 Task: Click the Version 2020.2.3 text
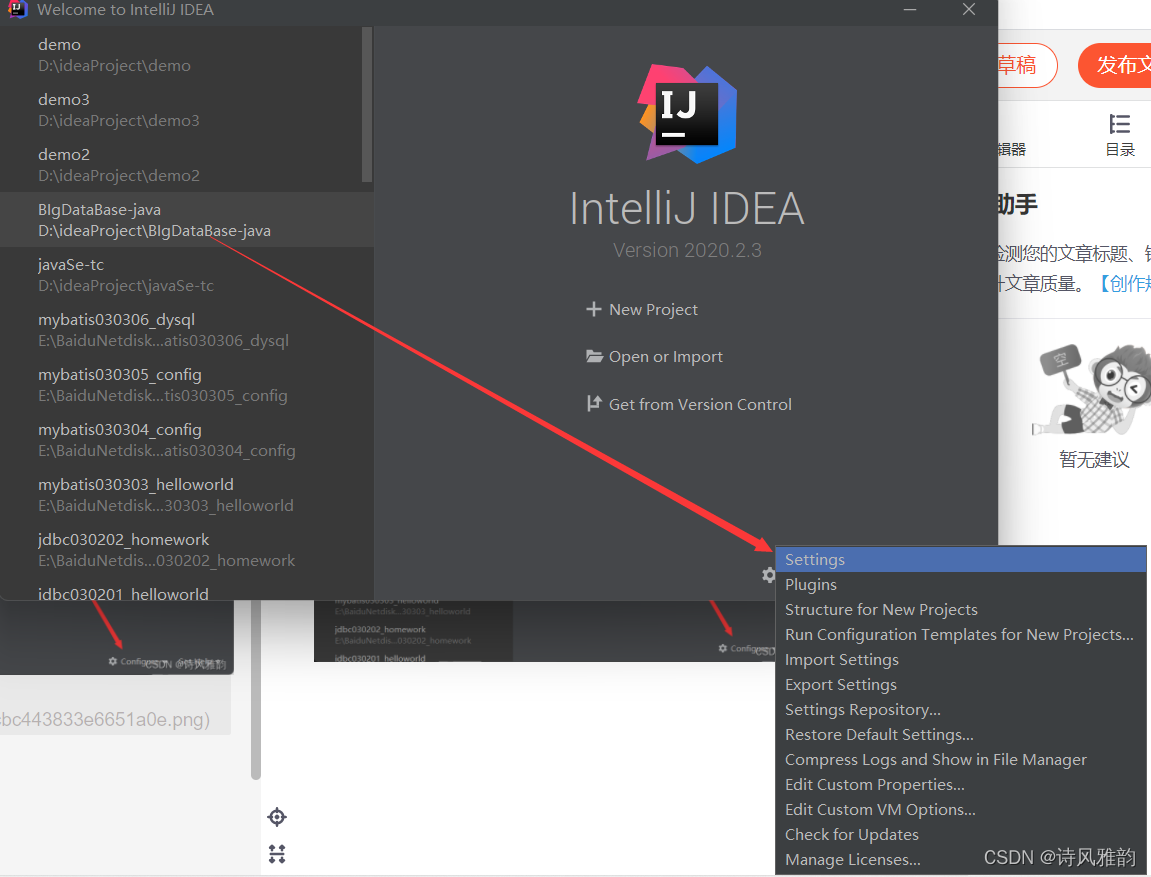click(687, 250)
